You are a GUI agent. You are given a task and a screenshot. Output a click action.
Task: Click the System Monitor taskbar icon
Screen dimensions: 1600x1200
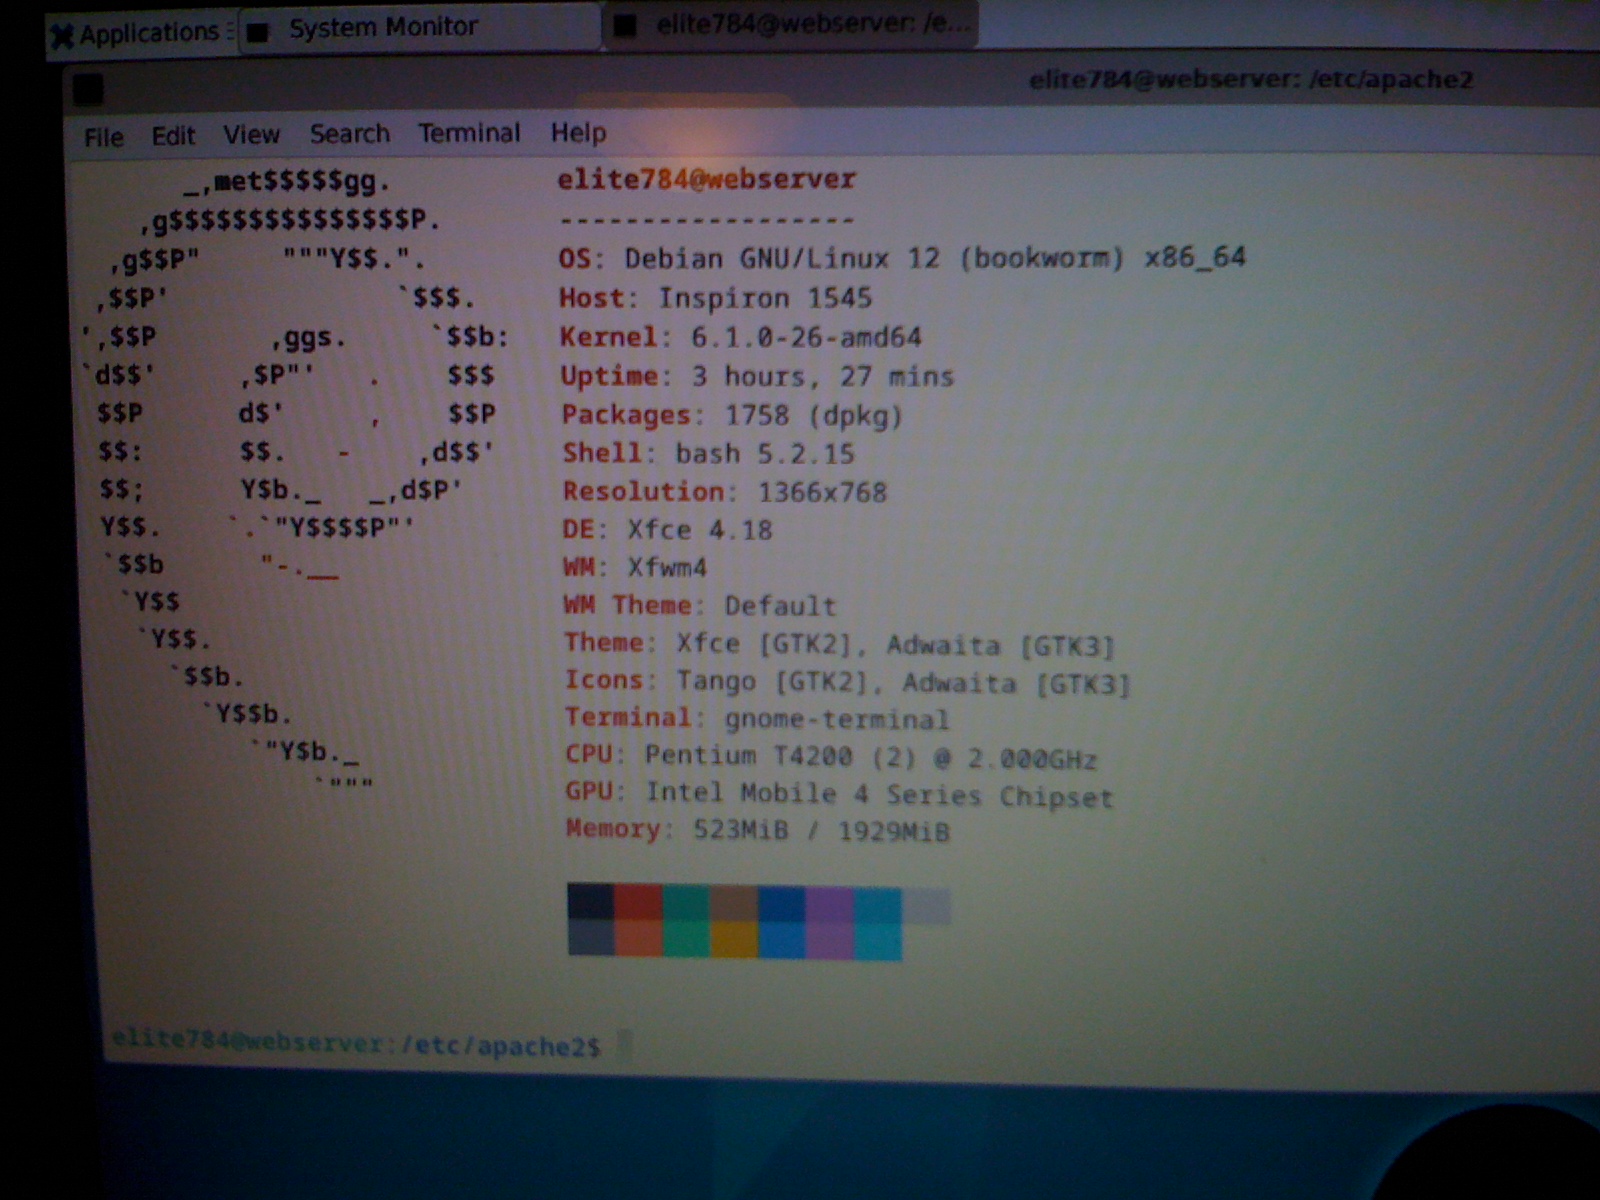(x=258, y=33)
